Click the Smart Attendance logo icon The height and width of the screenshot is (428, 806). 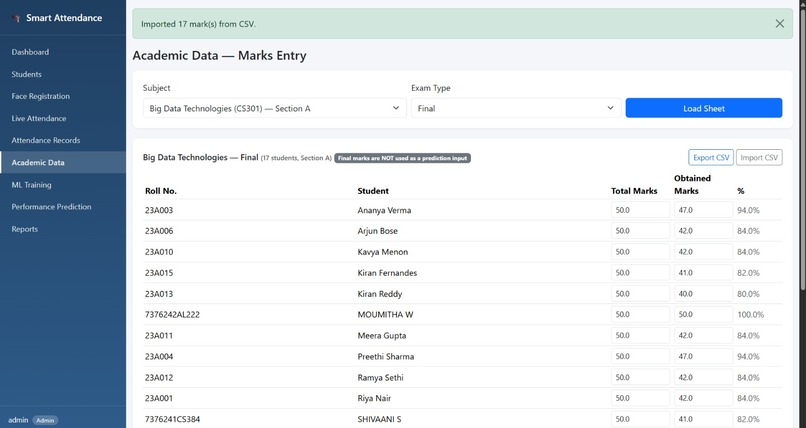click(x=16, y=18)
